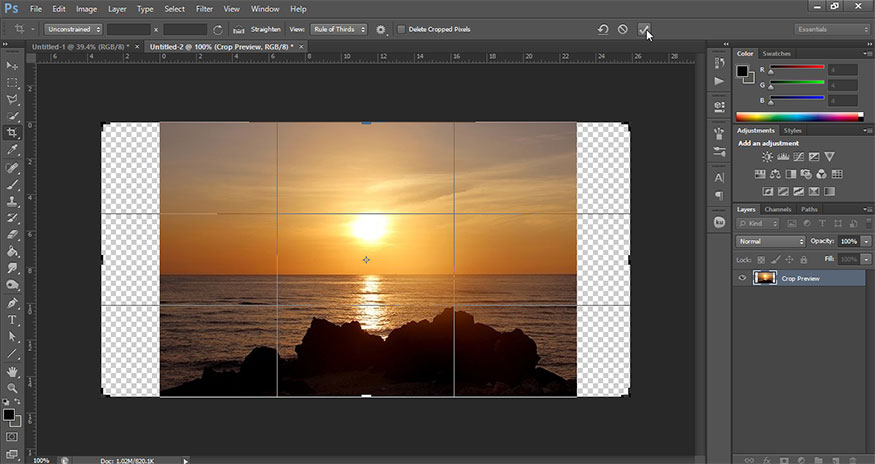Enable Delete Cropped Pixels checkbox
875x464 pixels.
402,30
